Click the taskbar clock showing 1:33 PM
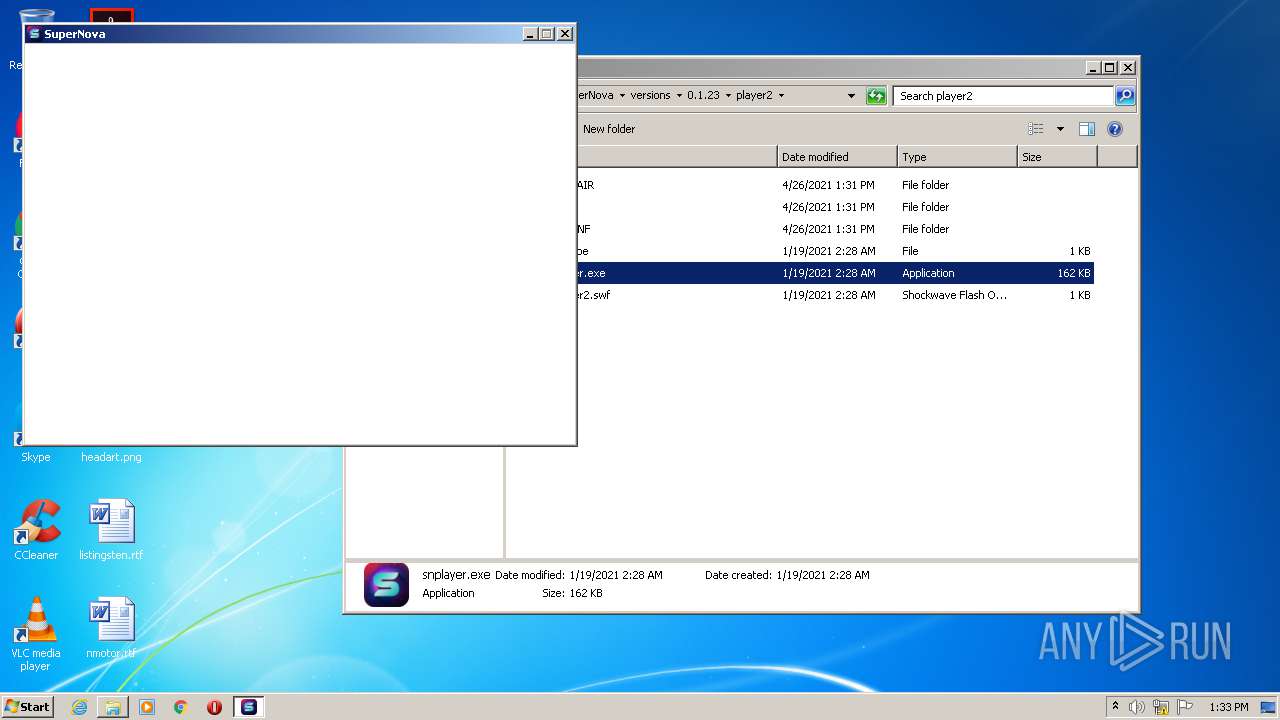This screenshot has width=1280, height=720. coord(1228,707)
